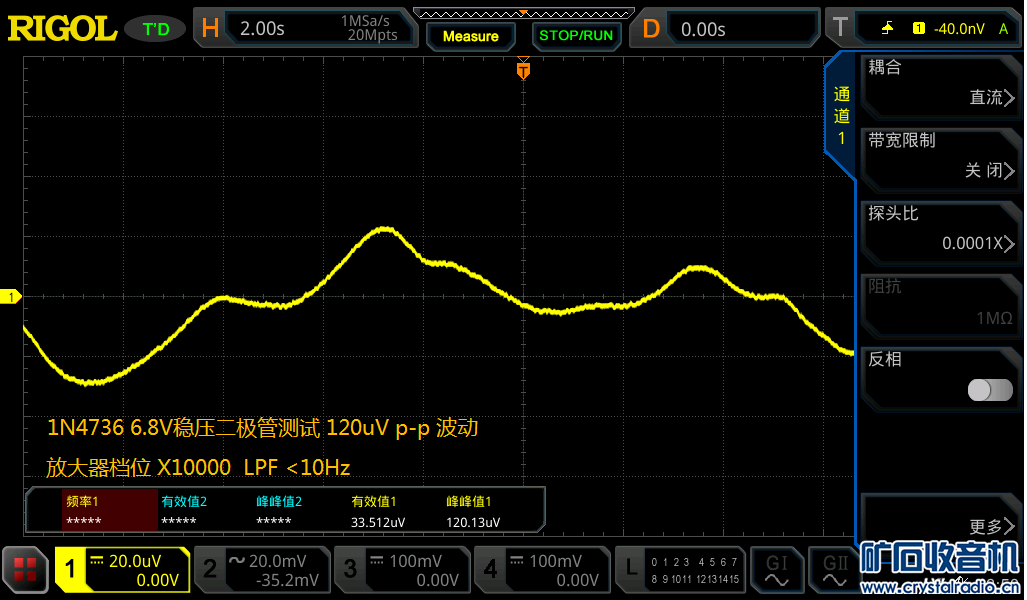Open the L logic analyzer channel panel
This screenshot has height=600, width=1027.
pos(681,570)
